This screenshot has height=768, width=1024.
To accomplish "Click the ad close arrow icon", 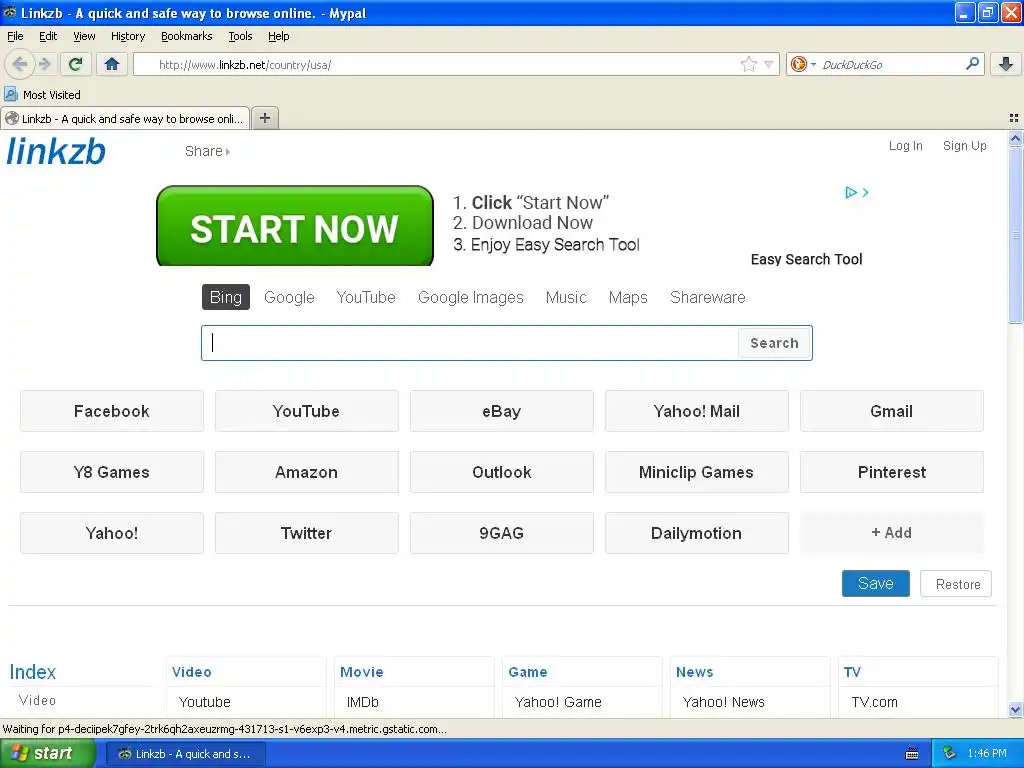I will click(x=865, y=192).
